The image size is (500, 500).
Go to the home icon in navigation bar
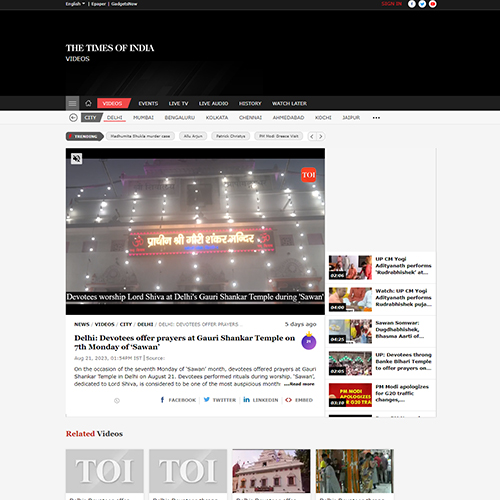coord(88,103)
